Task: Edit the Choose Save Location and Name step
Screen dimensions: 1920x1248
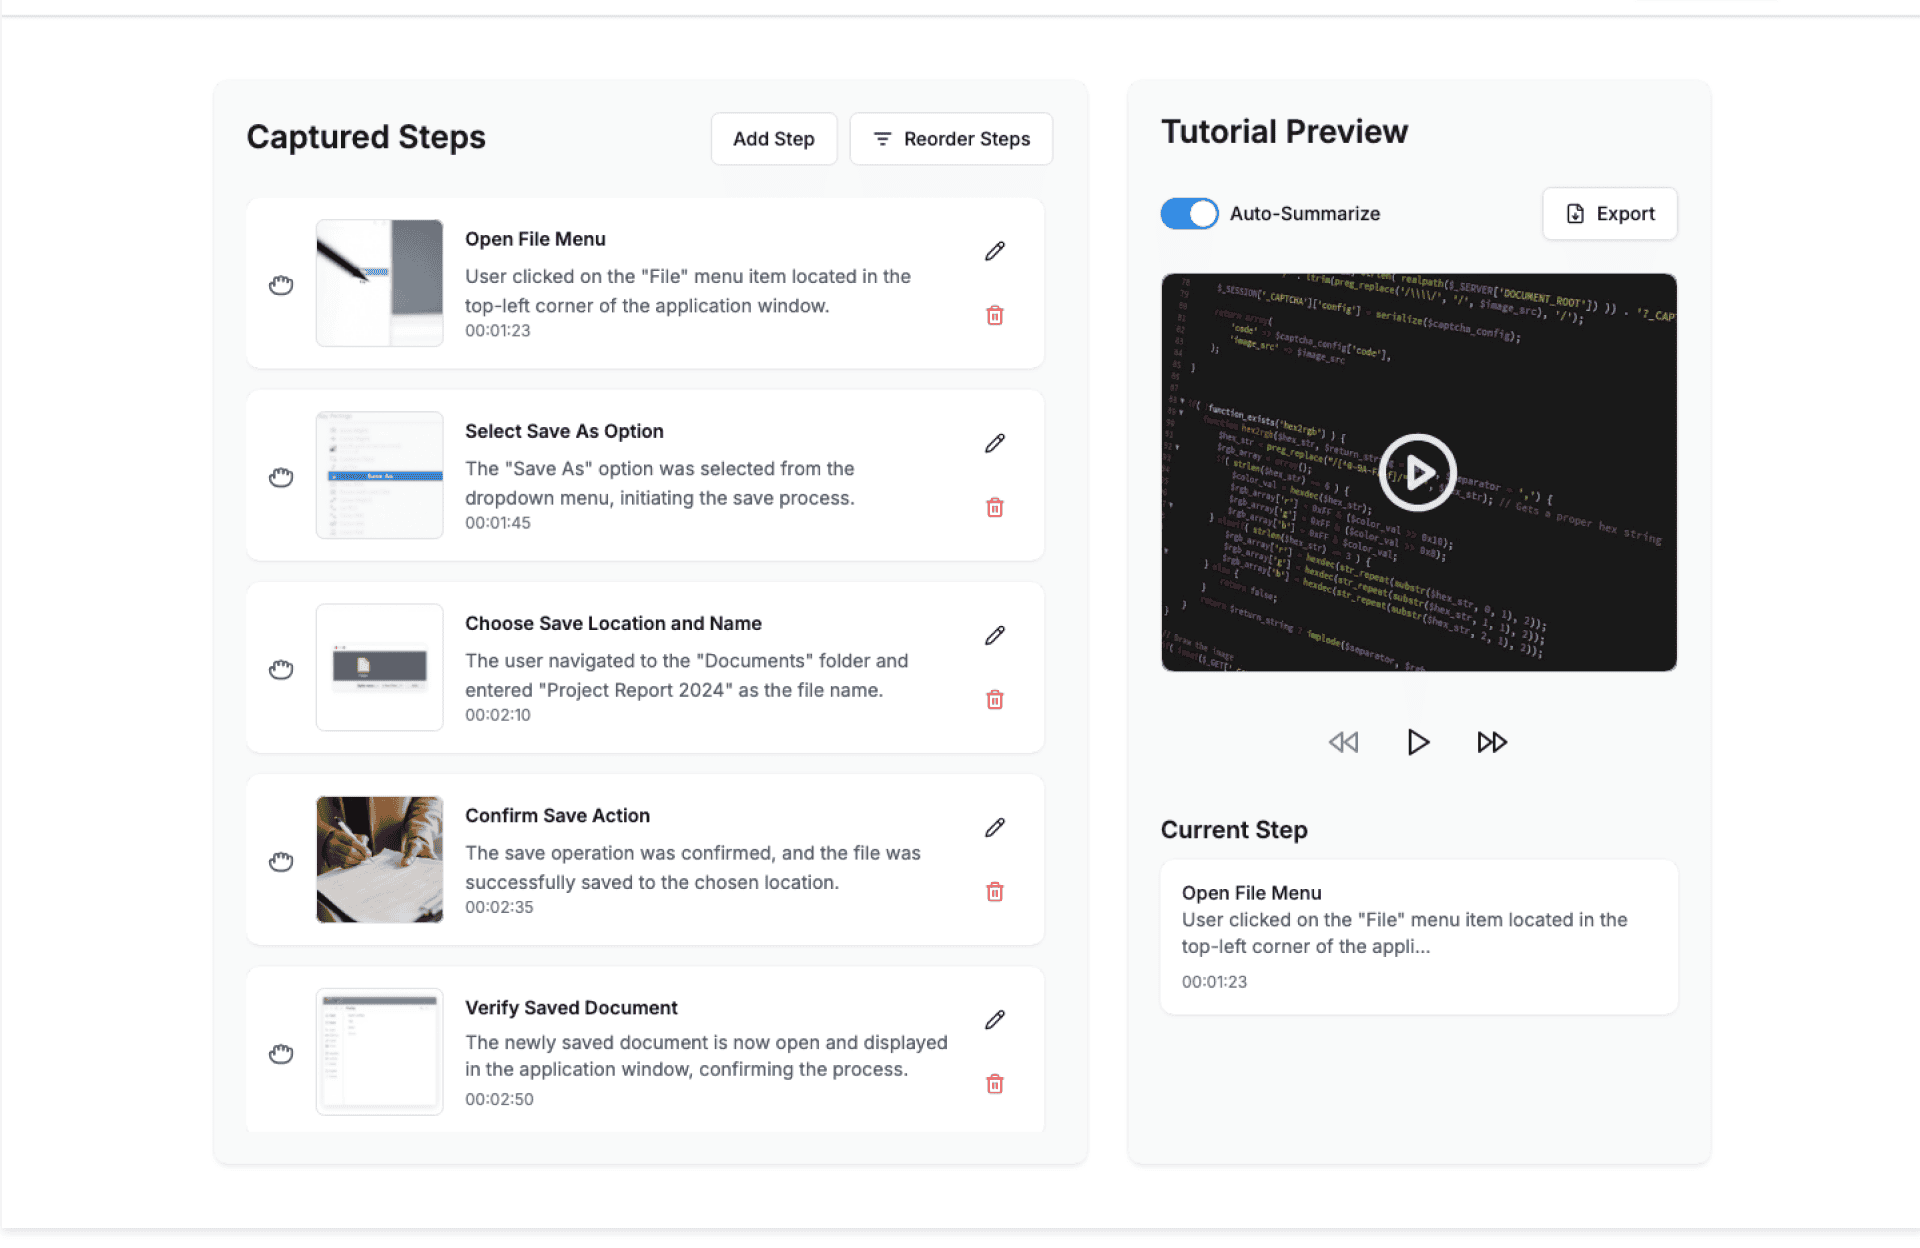Action: pos(994,636)
